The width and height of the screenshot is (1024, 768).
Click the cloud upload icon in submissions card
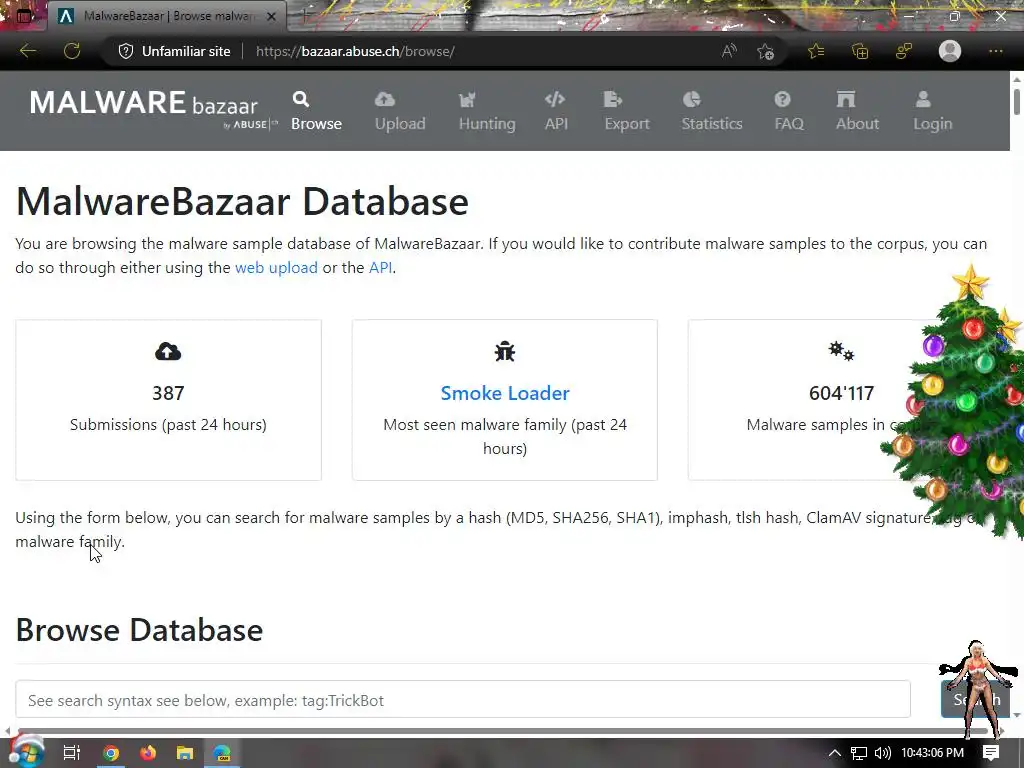tap(168, 352)
